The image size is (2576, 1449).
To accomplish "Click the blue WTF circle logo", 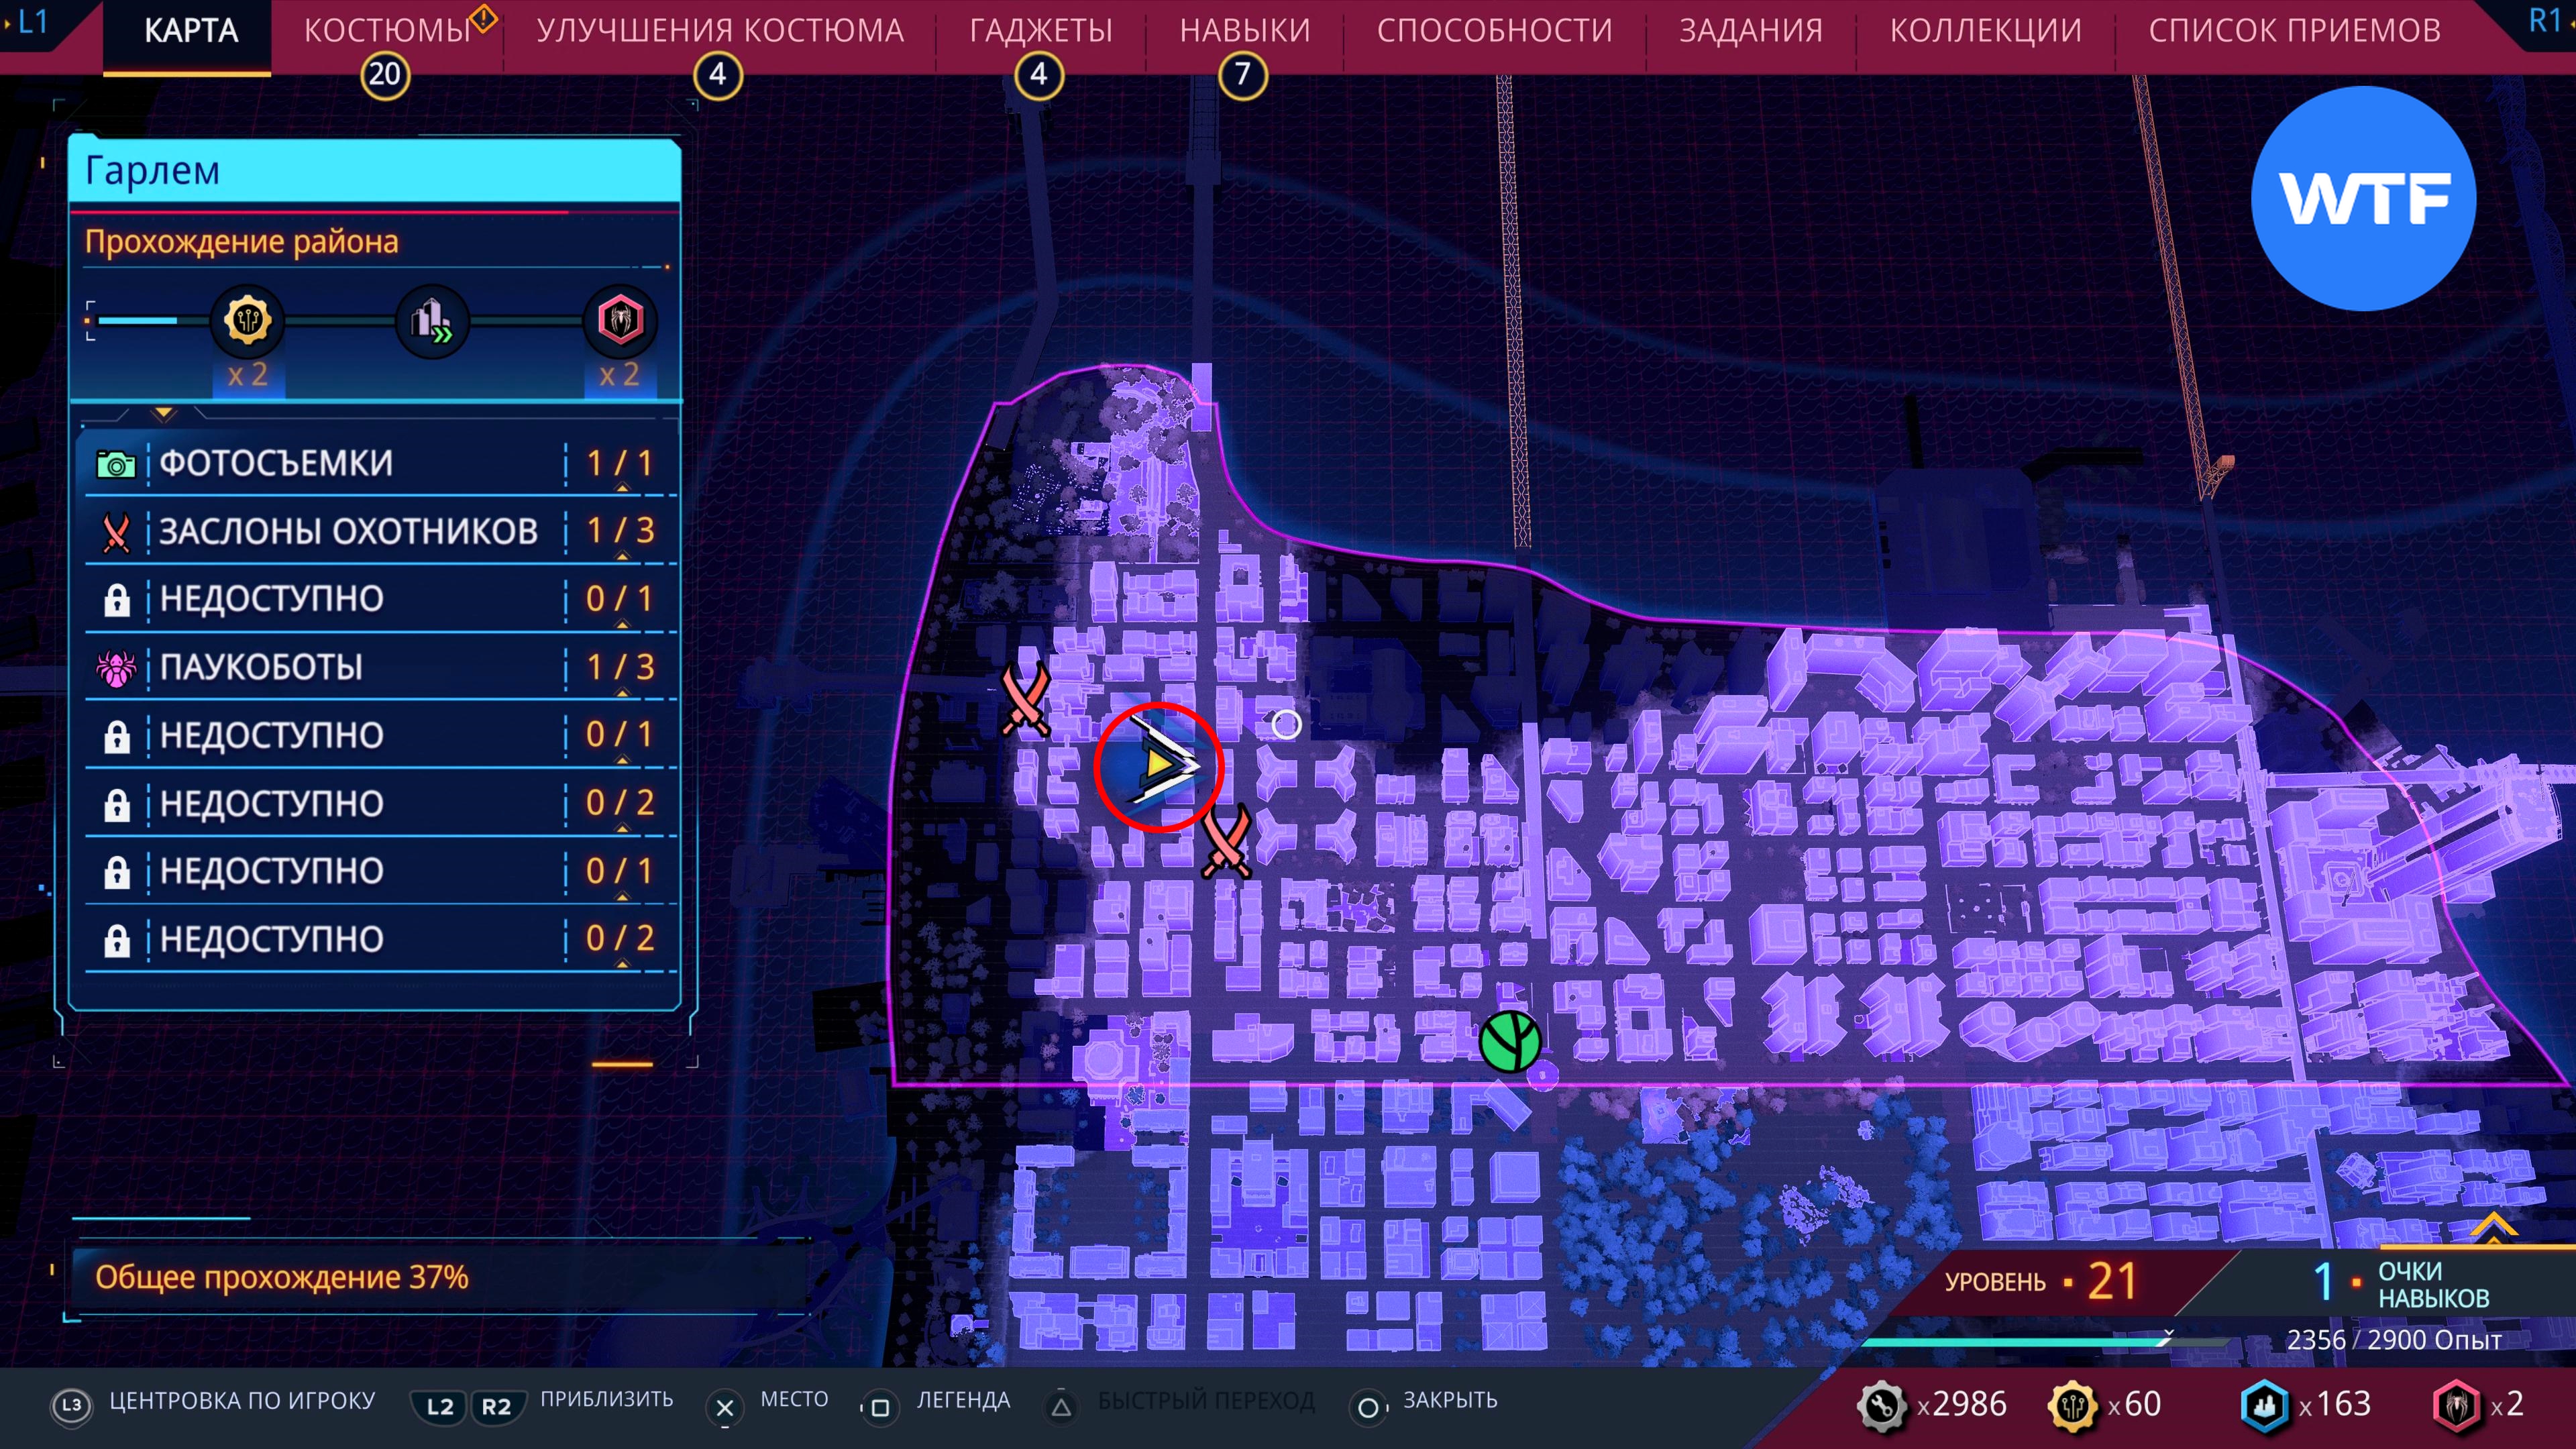I will (x=2363, y=198).
